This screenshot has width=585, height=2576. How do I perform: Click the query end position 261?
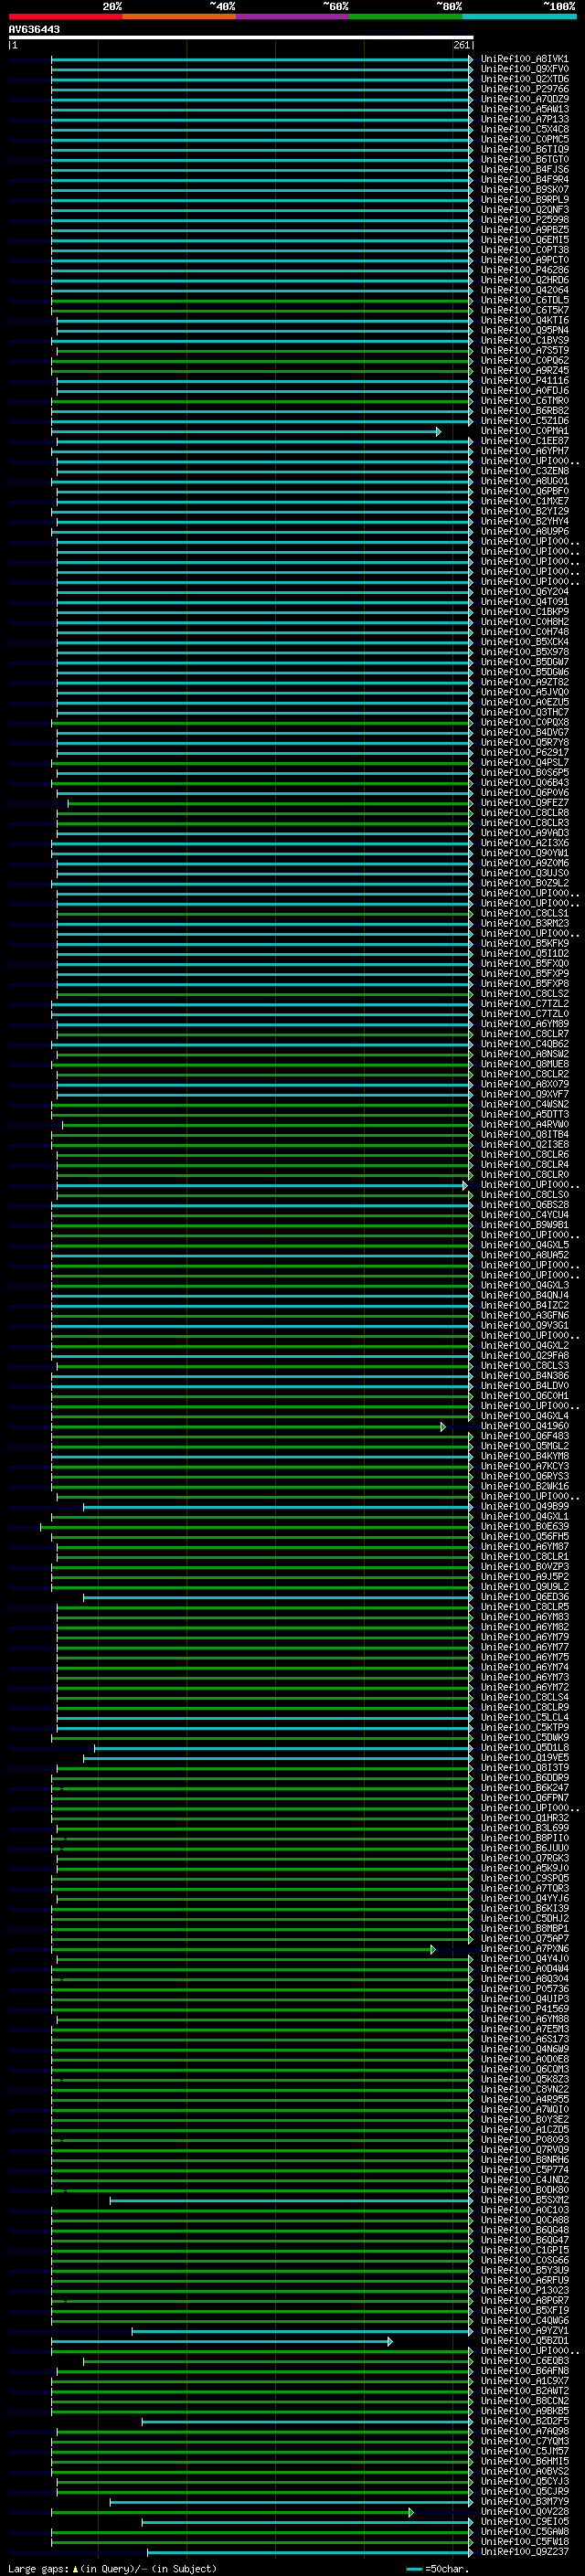pyautogui.click(x=461, y=45)
